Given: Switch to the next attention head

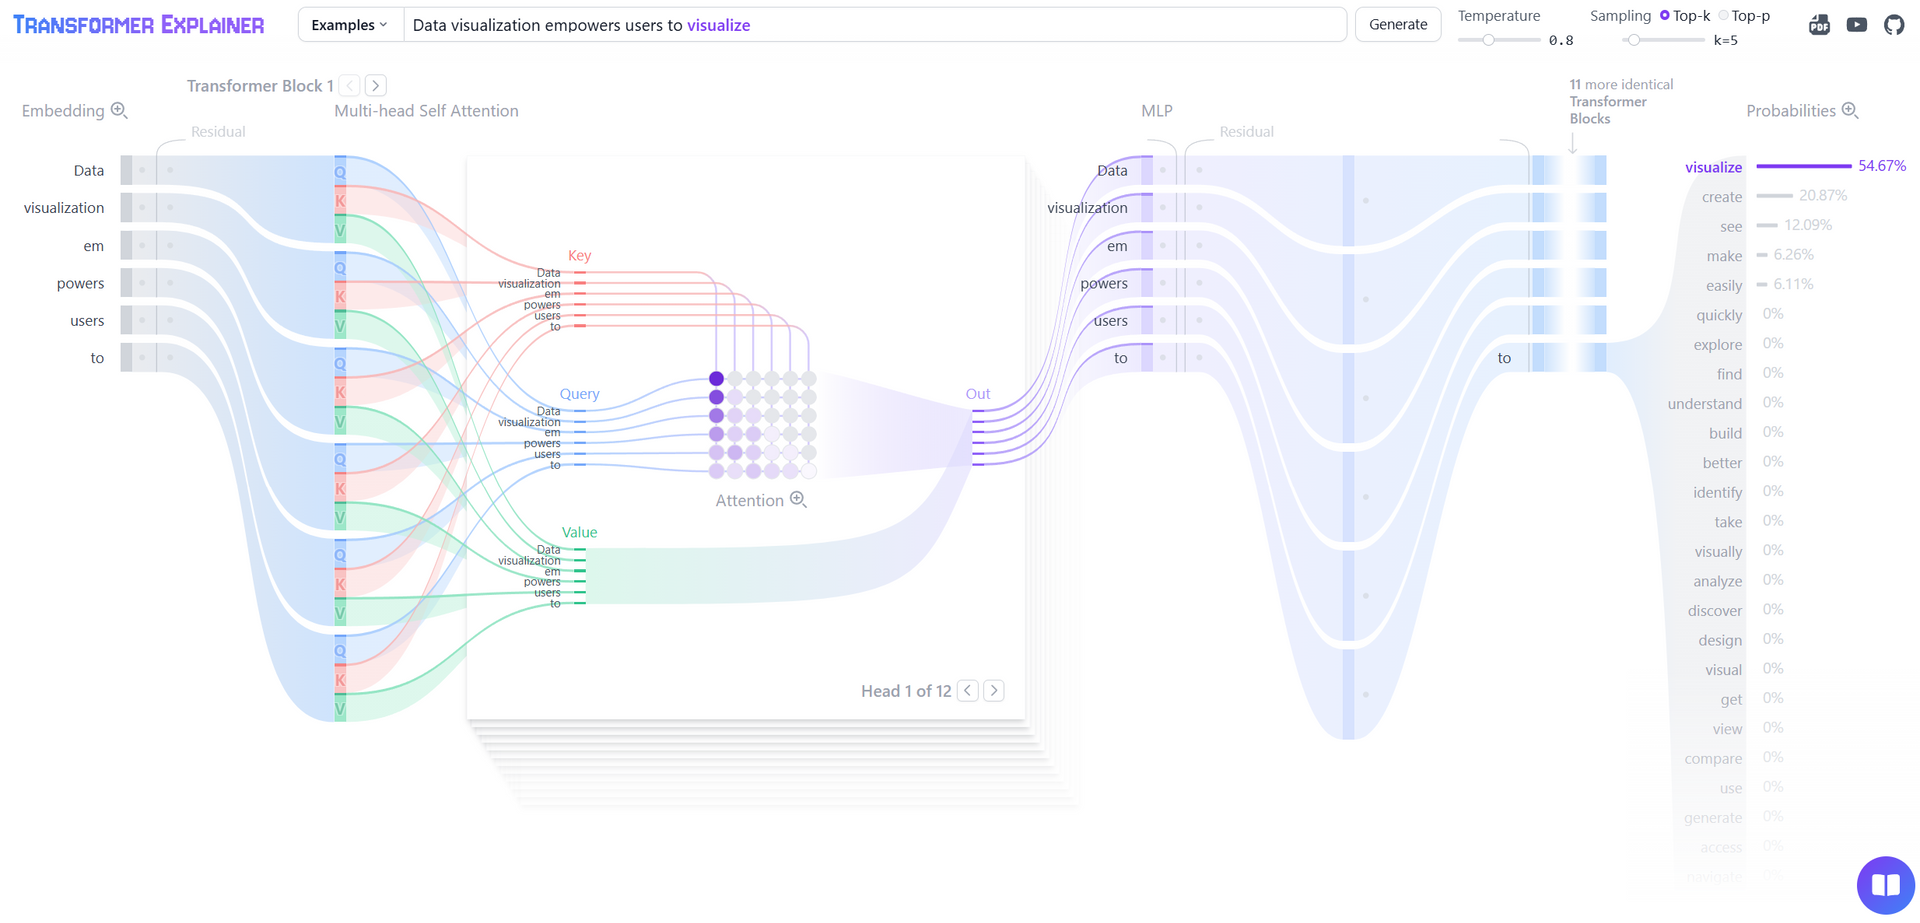Looking at the screenshot, I should point(994,690).
